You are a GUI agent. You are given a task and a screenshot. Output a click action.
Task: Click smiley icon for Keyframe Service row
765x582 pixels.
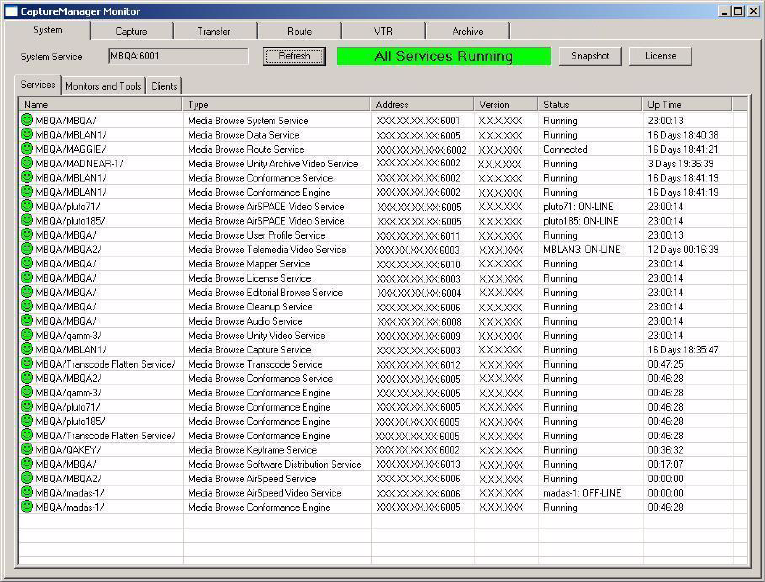click(27, 449)
